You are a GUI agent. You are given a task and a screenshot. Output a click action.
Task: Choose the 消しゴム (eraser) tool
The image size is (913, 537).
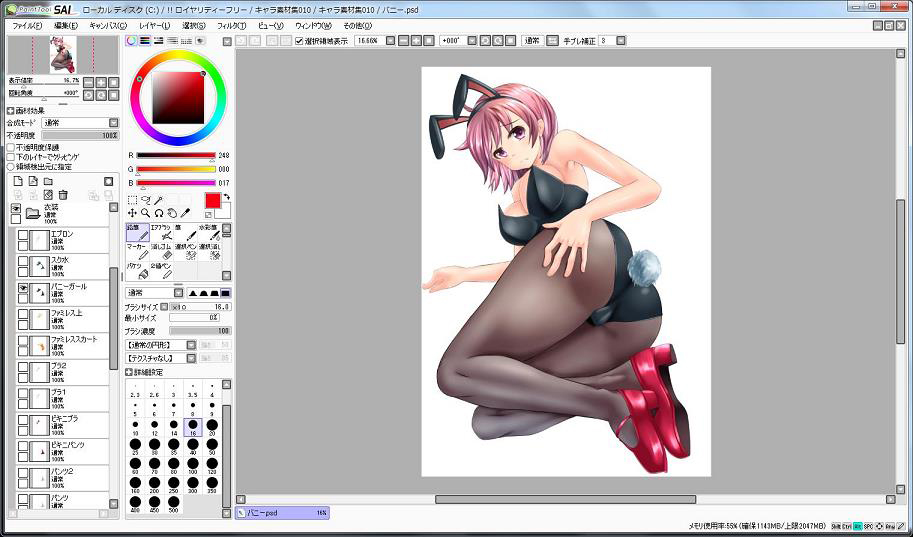(161, 252)
